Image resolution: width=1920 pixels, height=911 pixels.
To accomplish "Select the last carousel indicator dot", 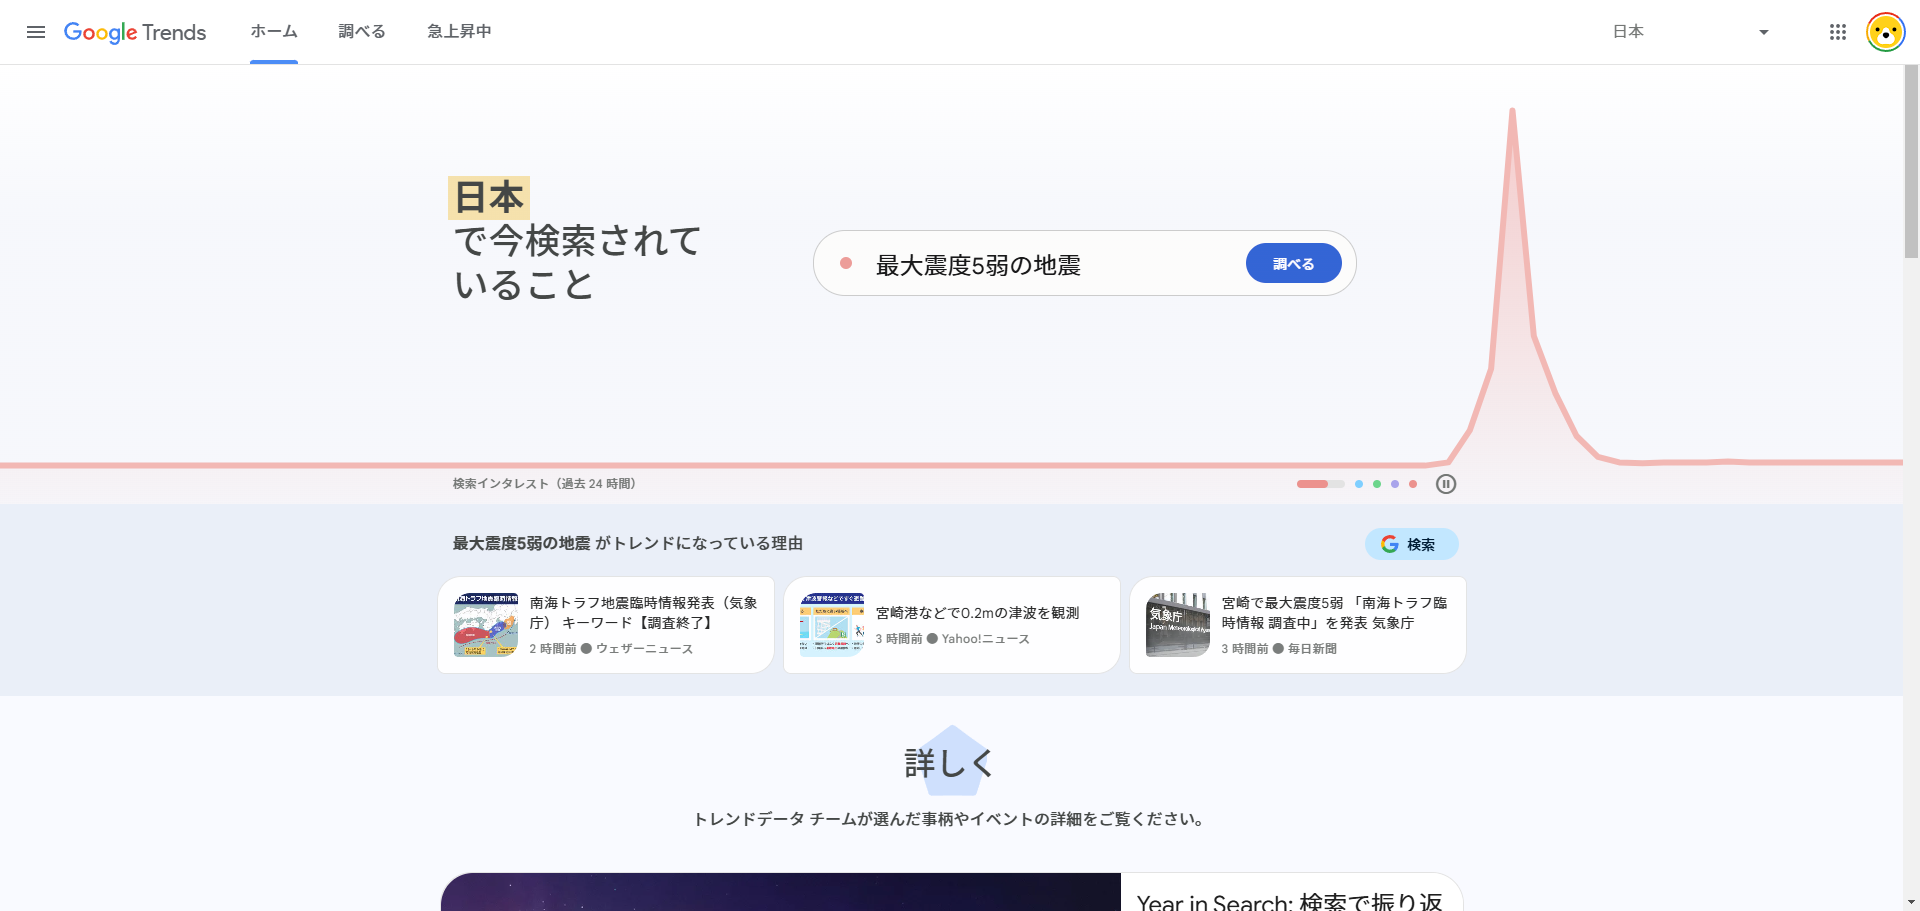I will 1413,483.
